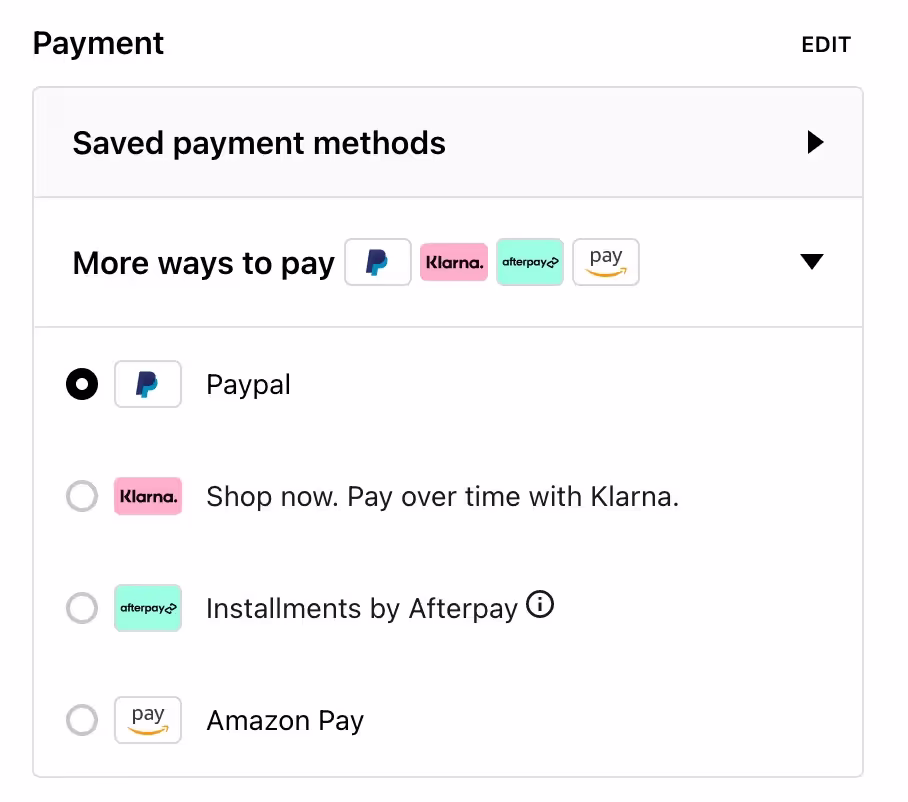Viewport: 908px width, 802px height.
Task: Click the Shop now Klarna text
Action: point(442,497)
